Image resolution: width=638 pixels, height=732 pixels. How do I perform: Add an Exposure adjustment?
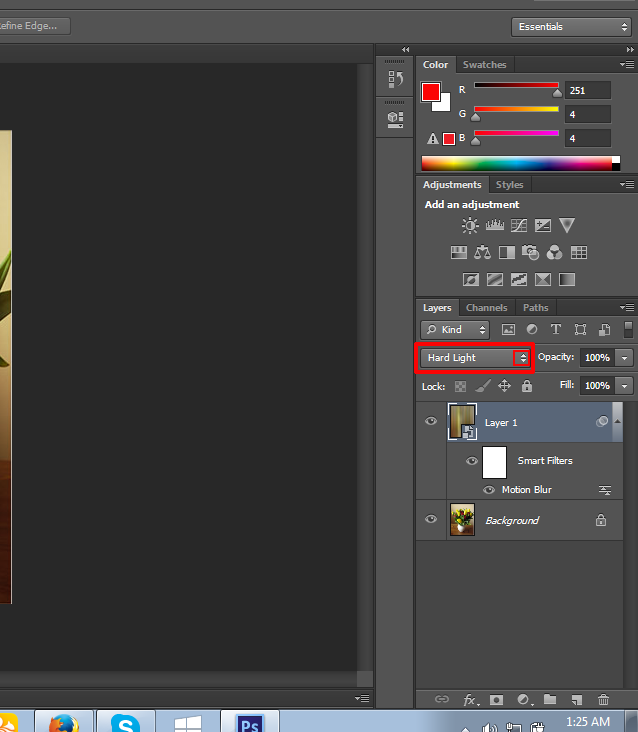543,225
